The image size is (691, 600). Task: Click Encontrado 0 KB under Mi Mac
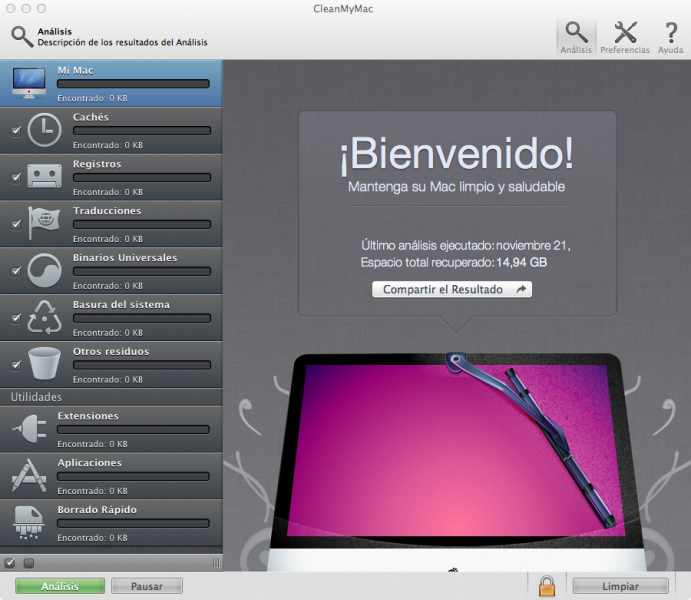coord(93,98)
